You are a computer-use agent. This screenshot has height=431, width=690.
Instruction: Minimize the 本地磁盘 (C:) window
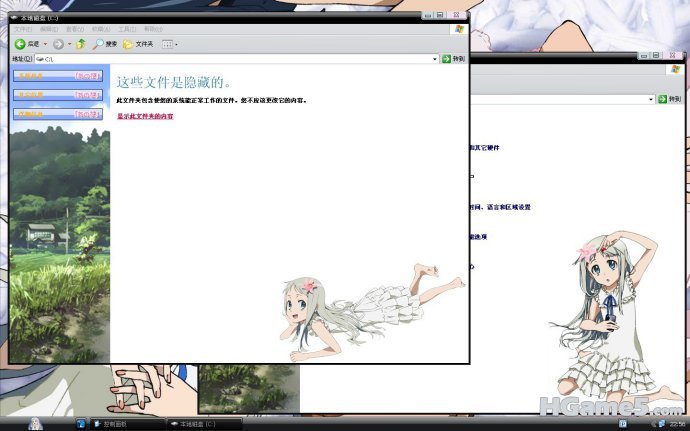tap(428, 15)
